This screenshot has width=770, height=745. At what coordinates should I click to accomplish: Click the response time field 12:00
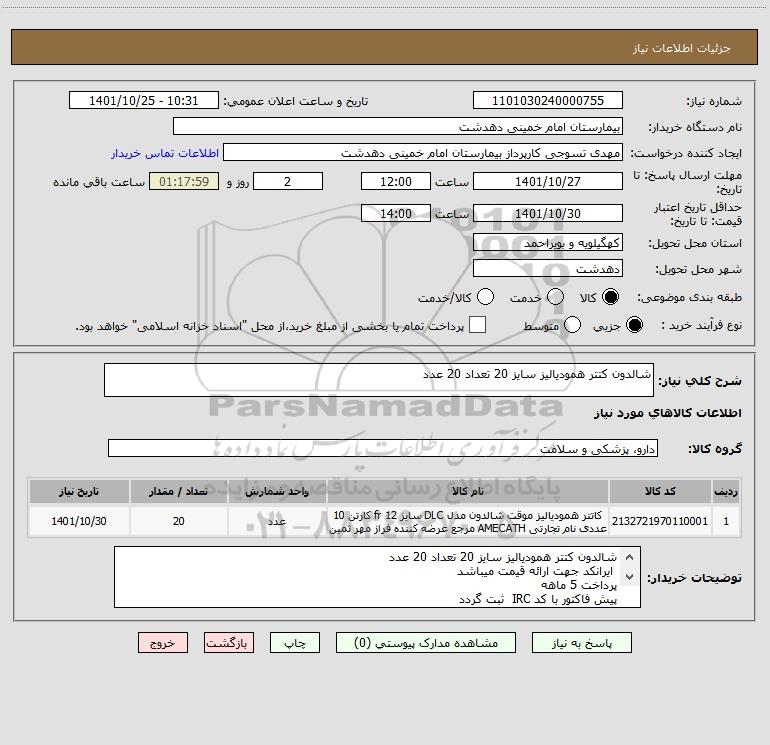click(396, 181)
